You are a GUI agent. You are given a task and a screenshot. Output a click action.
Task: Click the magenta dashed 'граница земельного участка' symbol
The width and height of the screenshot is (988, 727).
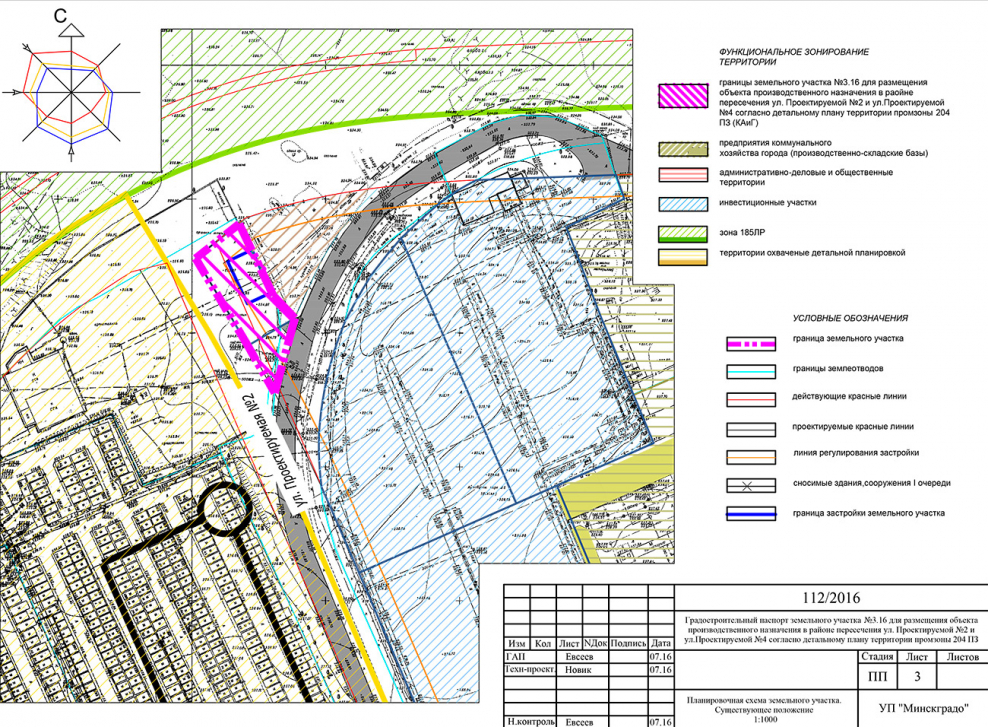pyautogui.click(x=750, y=341)
